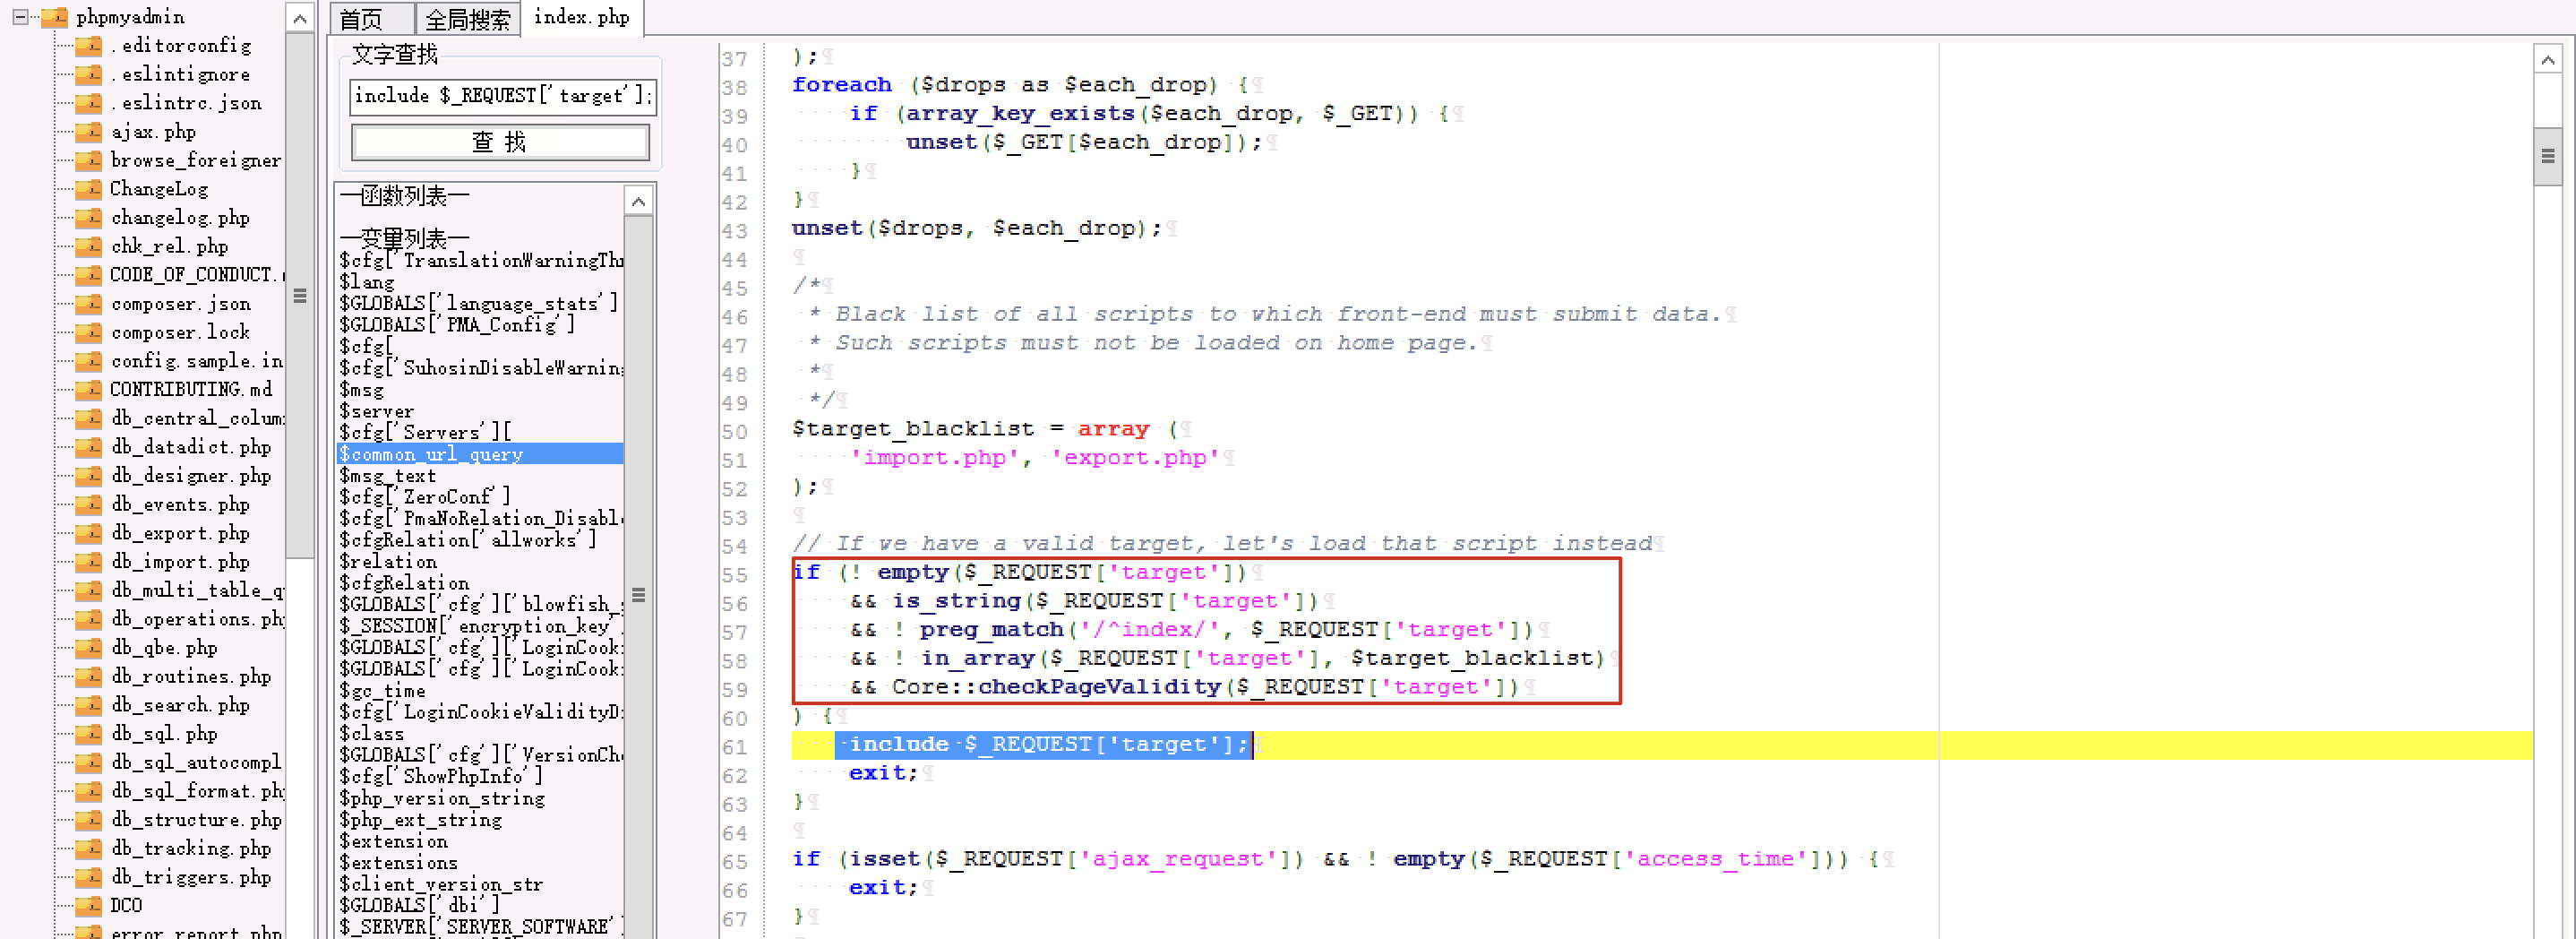Click the db_qbe.php file icon
This screenshot has width=2576, height=939.
click(89, 647)
